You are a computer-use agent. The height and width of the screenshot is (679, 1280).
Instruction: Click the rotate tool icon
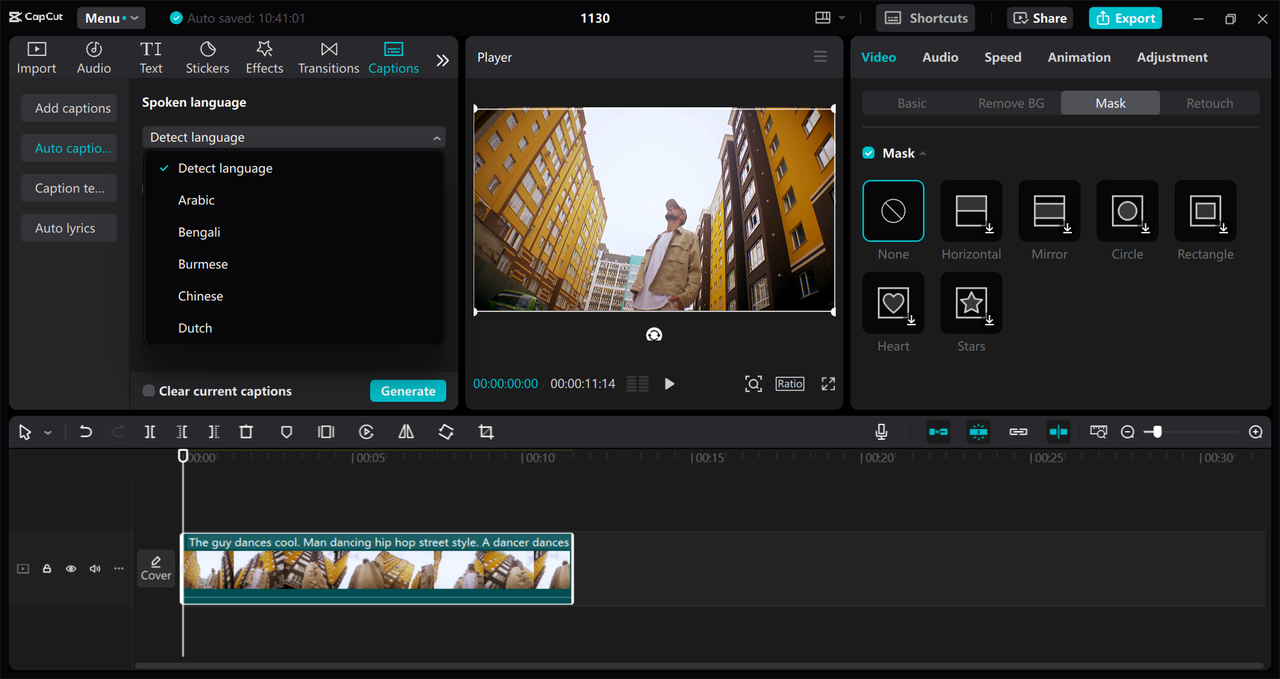coord(446,432)
